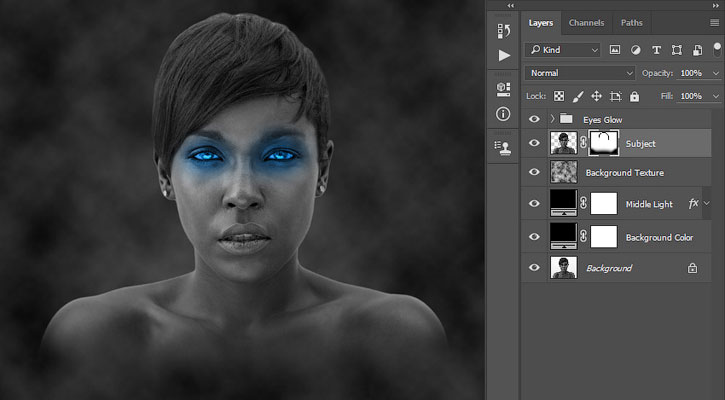Select the 'Eyes Glow' group name
Image resolution: width=725 pixels, height=400 pixels.
coord(602,120)
